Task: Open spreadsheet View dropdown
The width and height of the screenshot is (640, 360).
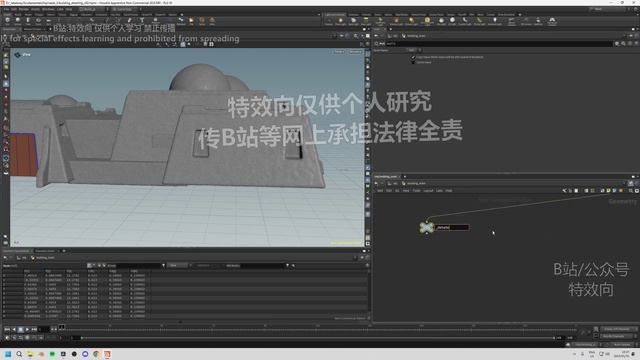Action: coord(178,265)
